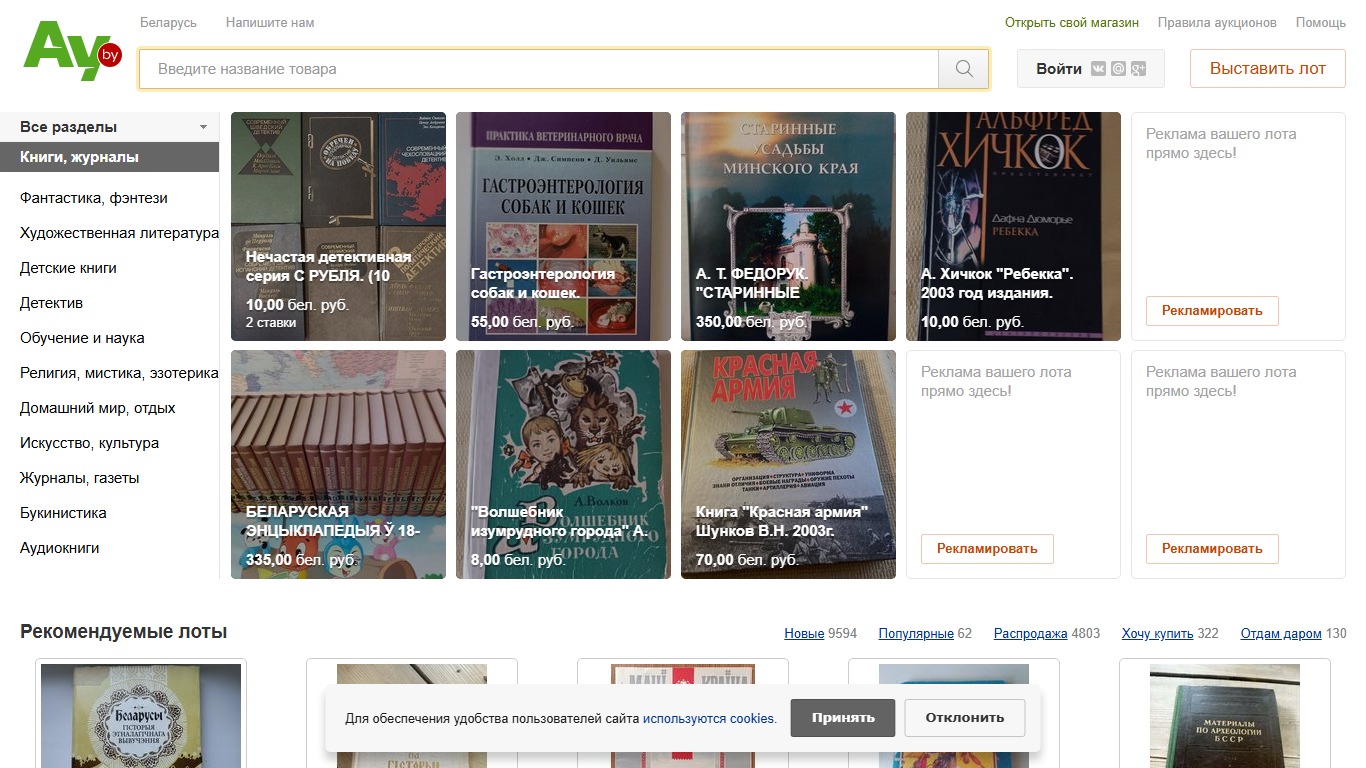Log in via the Google+ icon
This screenshot has height=768, width=1366.
(x=1138, y=69)
